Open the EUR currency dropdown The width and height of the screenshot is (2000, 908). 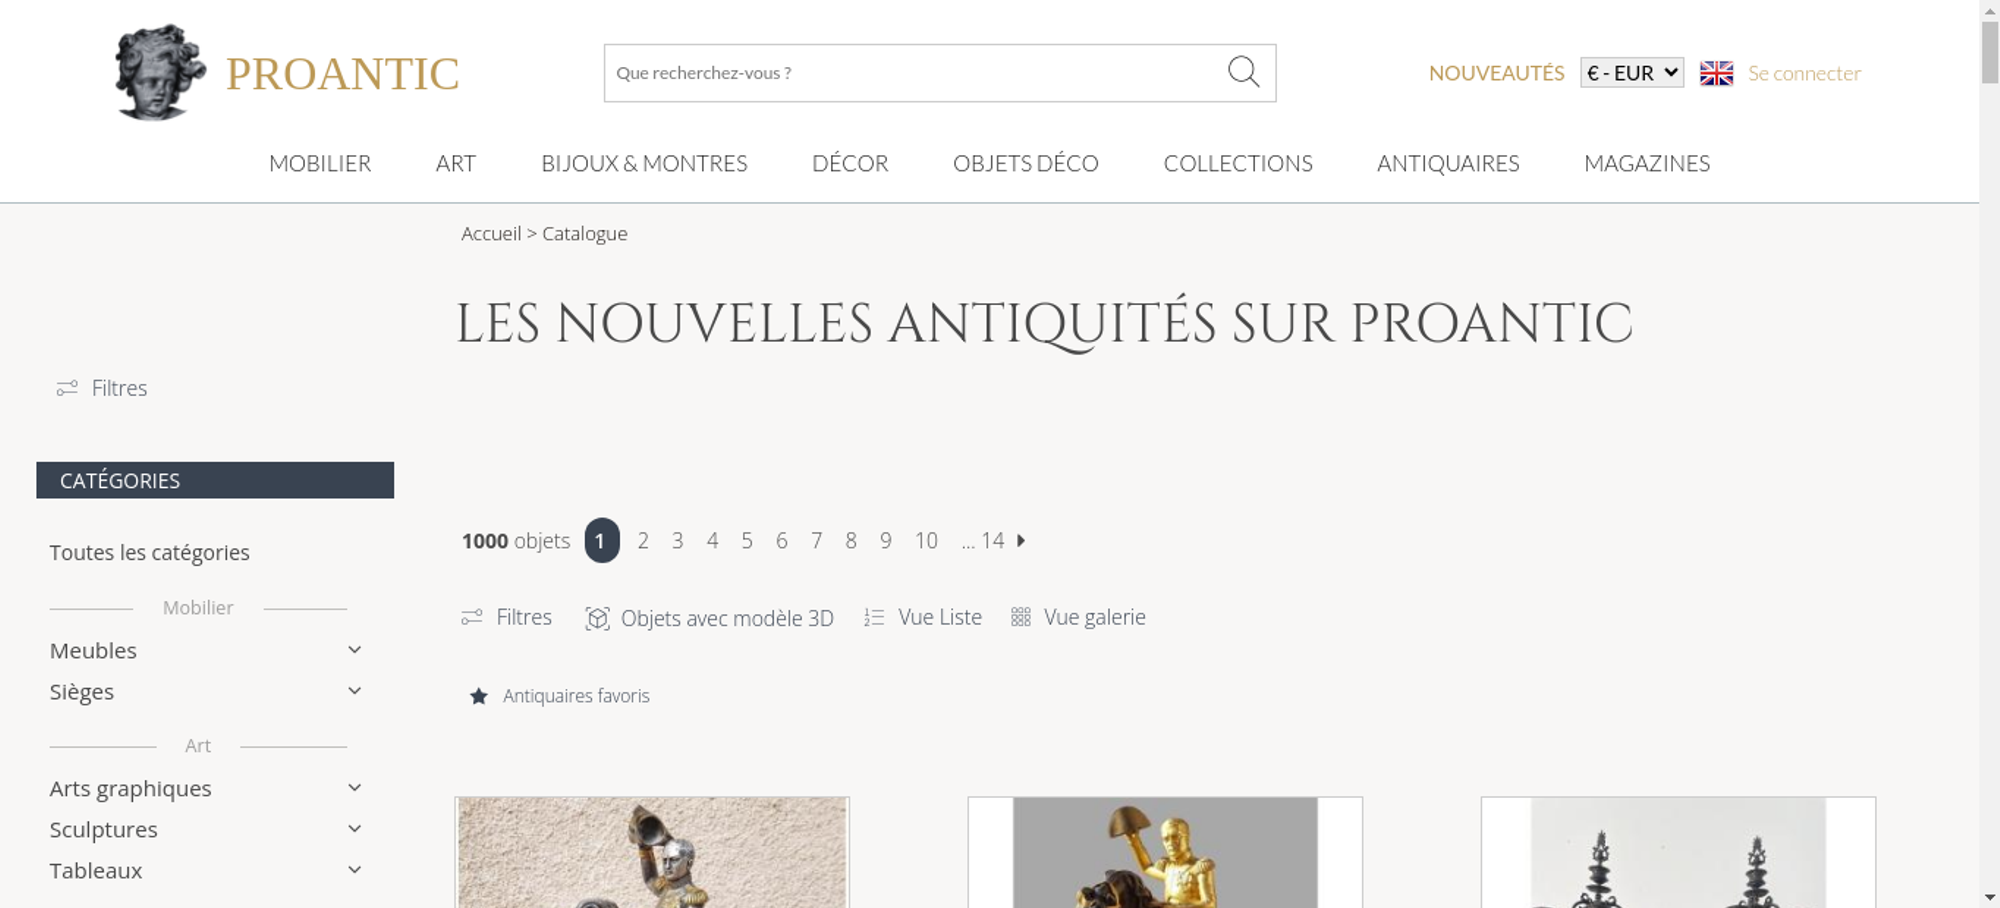pos(1632,73)
